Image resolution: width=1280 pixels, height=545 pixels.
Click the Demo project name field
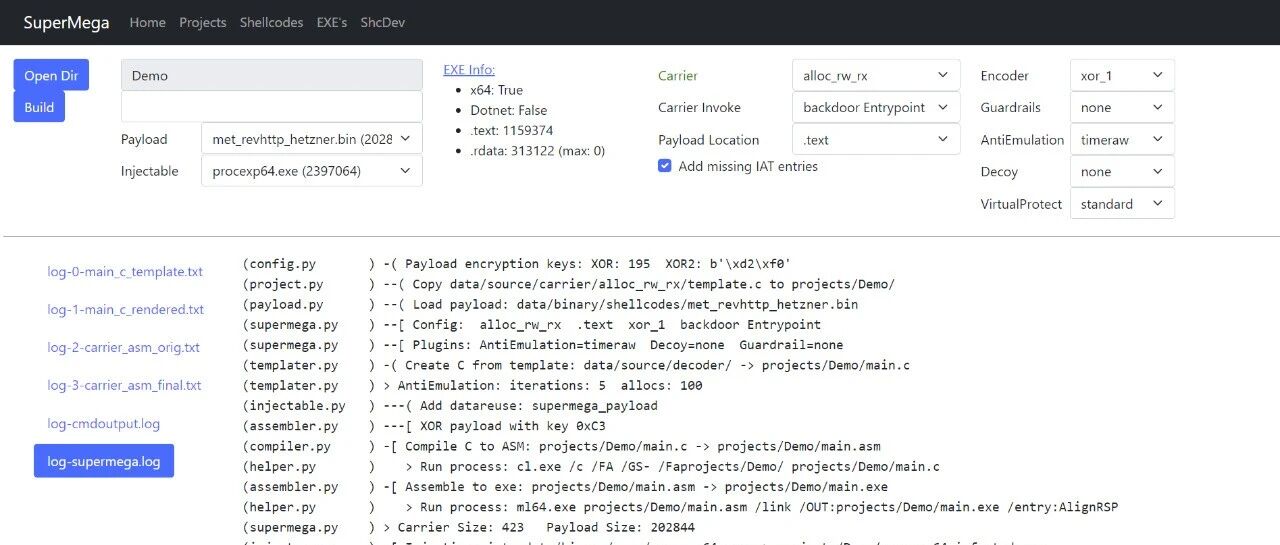click(x=272, y=75)
